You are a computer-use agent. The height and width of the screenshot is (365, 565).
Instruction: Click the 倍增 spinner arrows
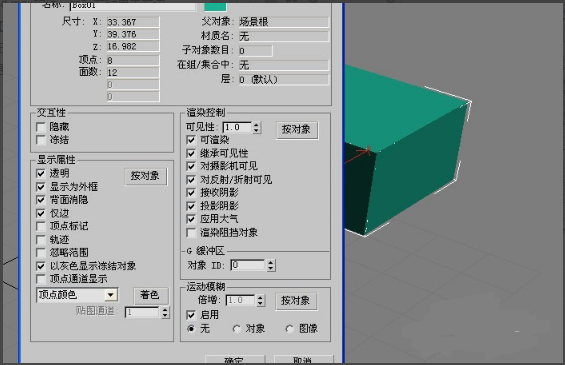pyautogui.click(x=261, y=301)
